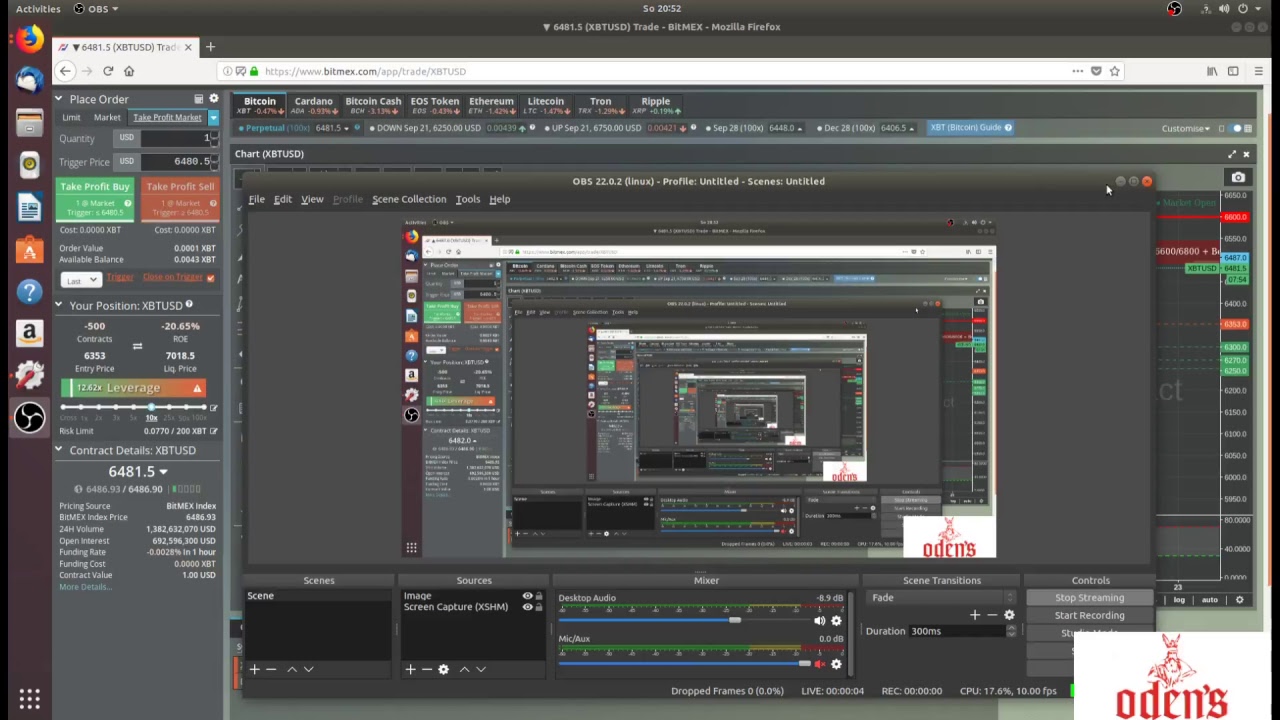Collapse the Your Position panel
Image resolution: width=1280 pixels, height=720 pixels.
click(x=58, y=305)
